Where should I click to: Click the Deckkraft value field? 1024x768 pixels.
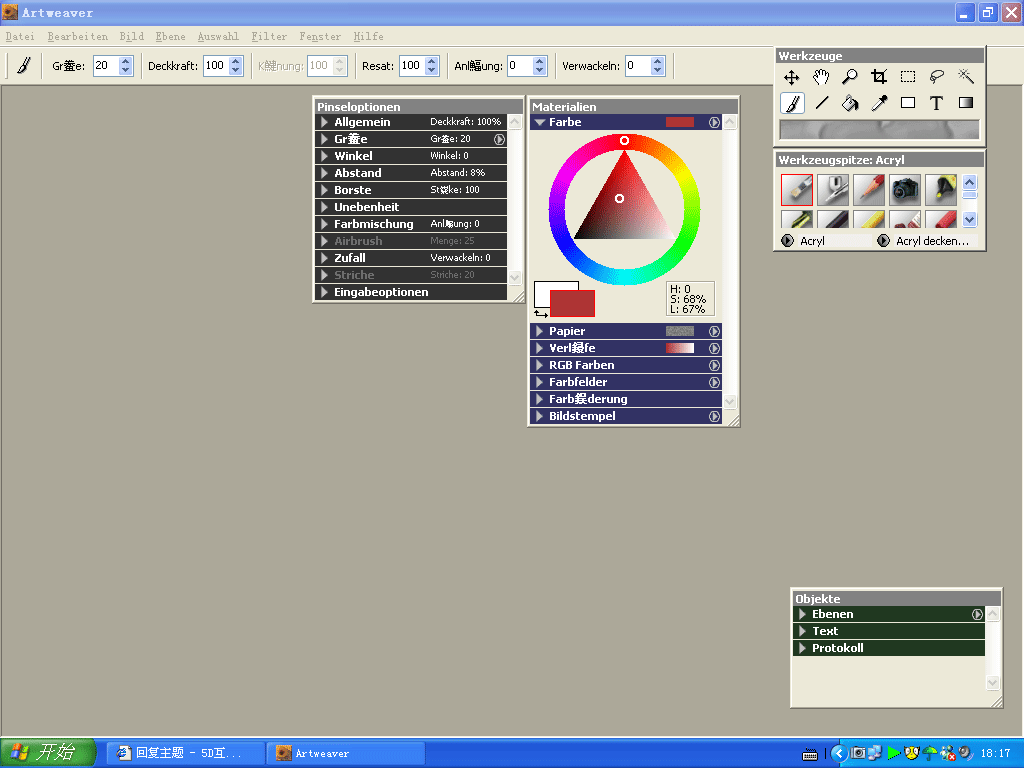(216, 65)
